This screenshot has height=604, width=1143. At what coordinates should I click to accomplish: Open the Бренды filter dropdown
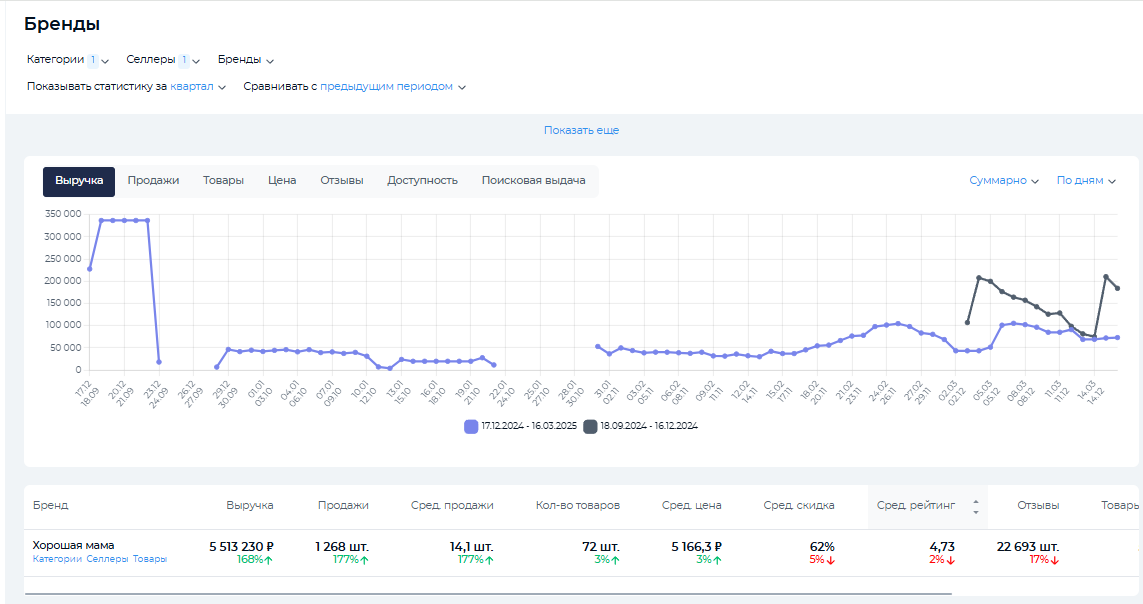(x=245, y=60)
